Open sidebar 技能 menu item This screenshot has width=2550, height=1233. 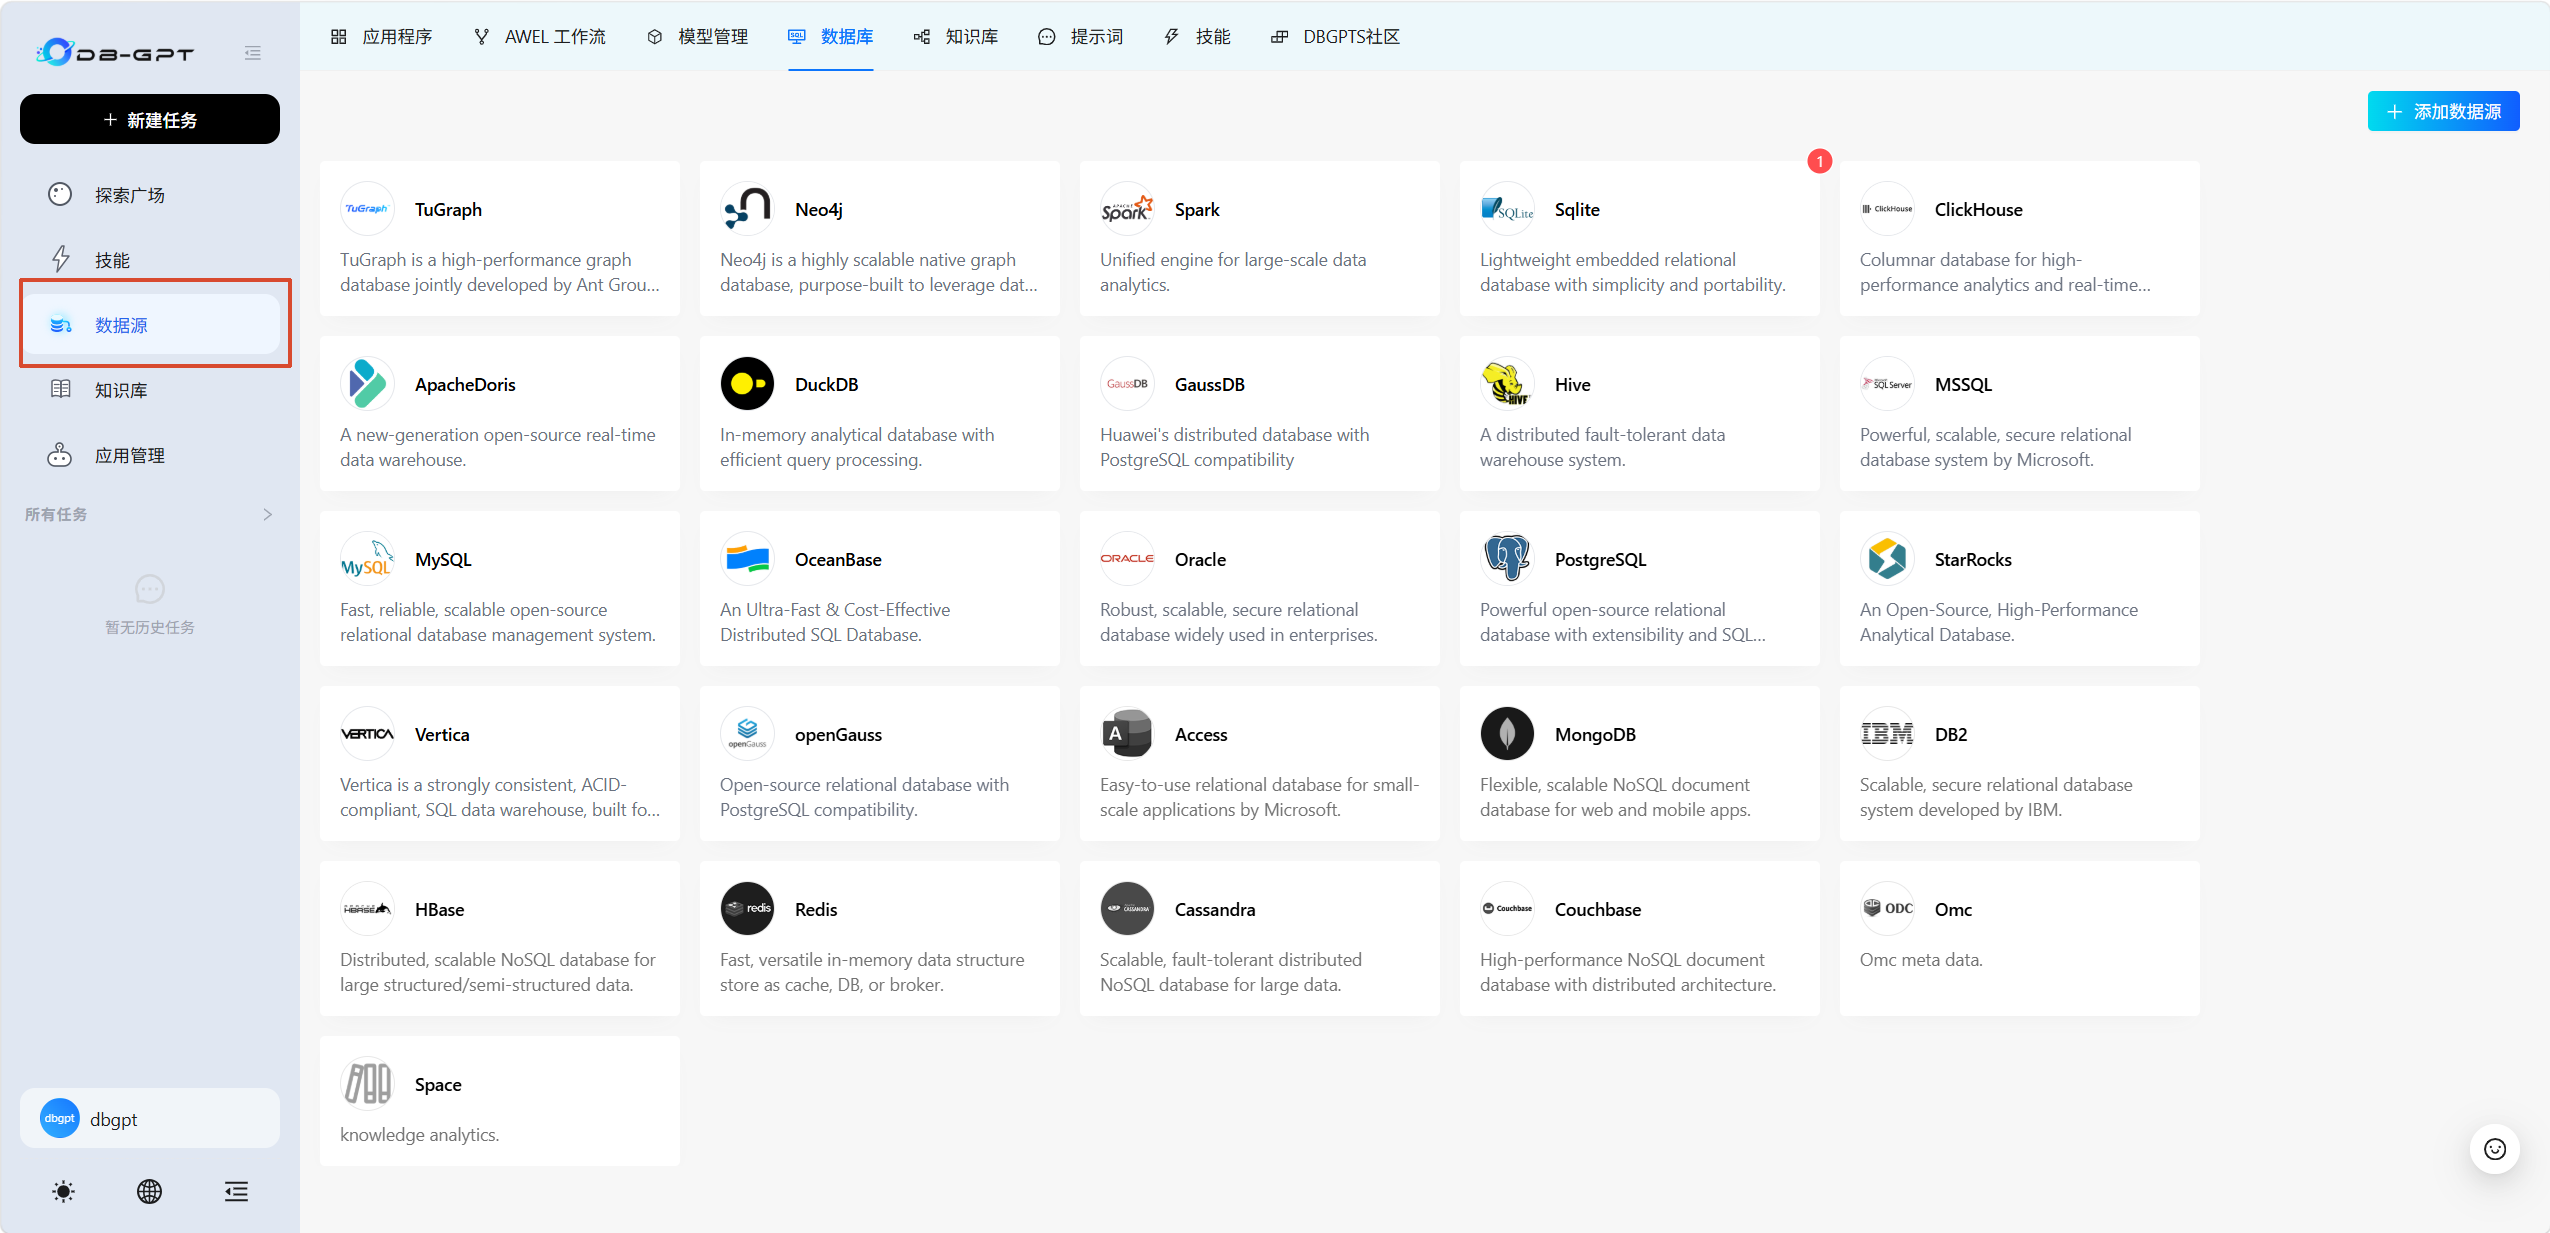[x=150, y=260]
